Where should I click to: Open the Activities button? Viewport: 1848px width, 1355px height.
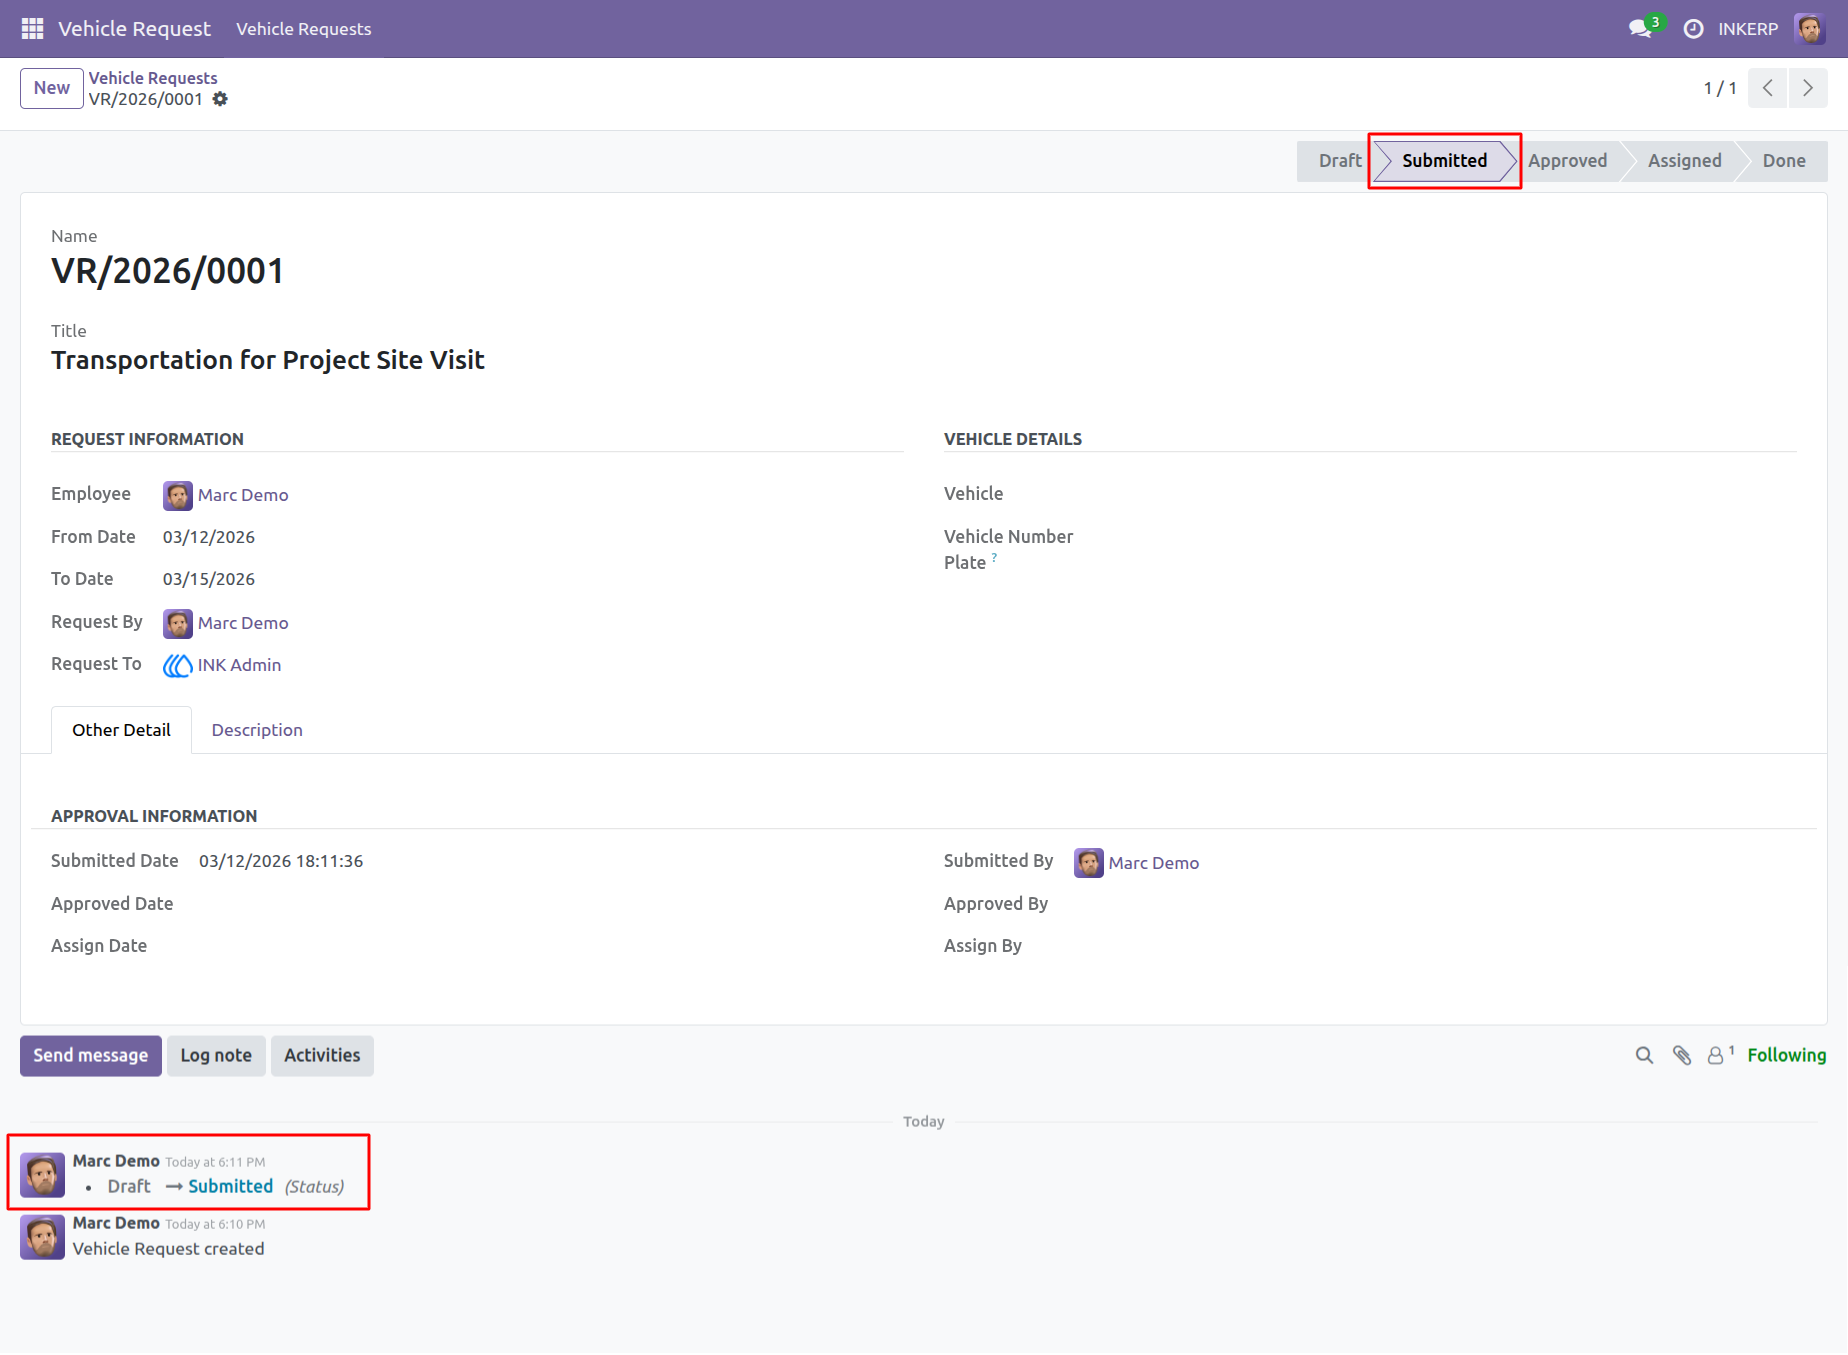pos(322,1056)
